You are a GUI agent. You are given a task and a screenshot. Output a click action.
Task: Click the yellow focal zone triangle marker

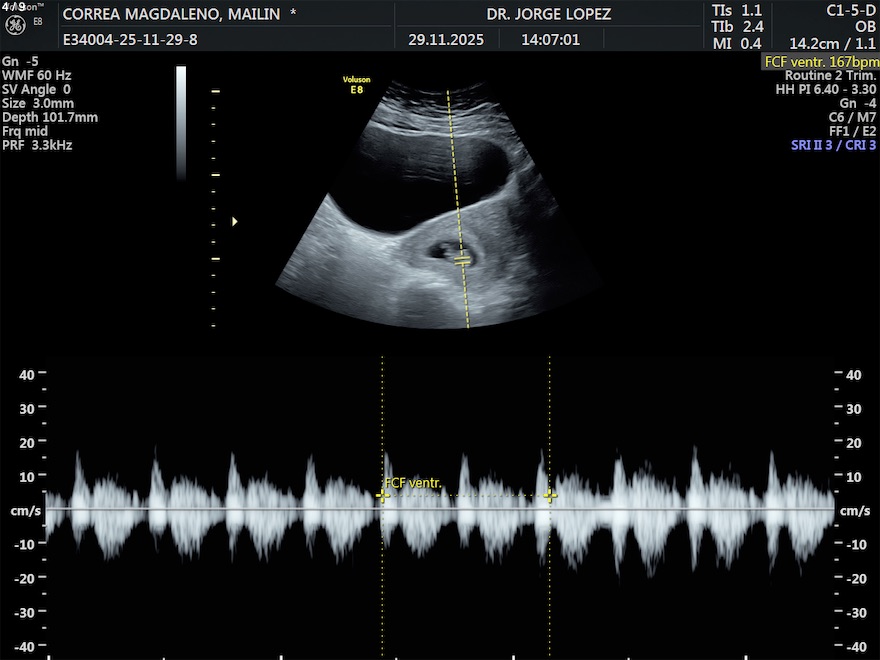tap(235, 221)
